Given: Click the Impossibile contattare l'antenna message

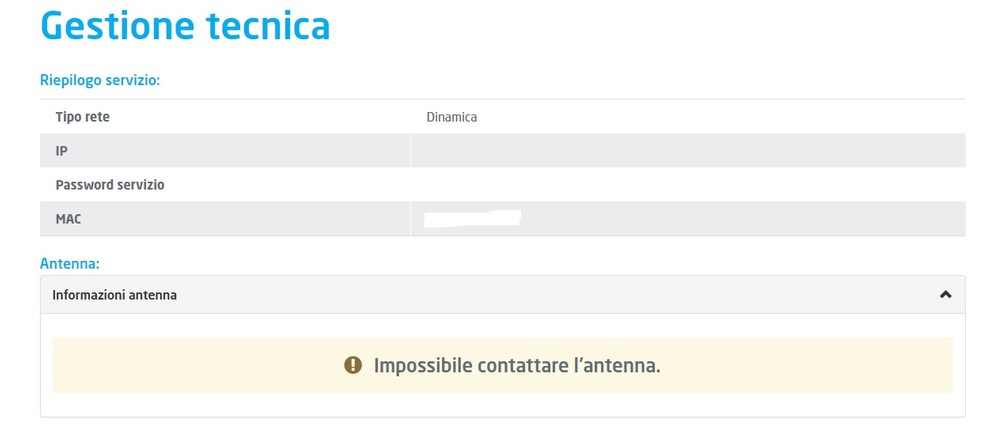Looking at the screenshot, I should coord(517,365).
